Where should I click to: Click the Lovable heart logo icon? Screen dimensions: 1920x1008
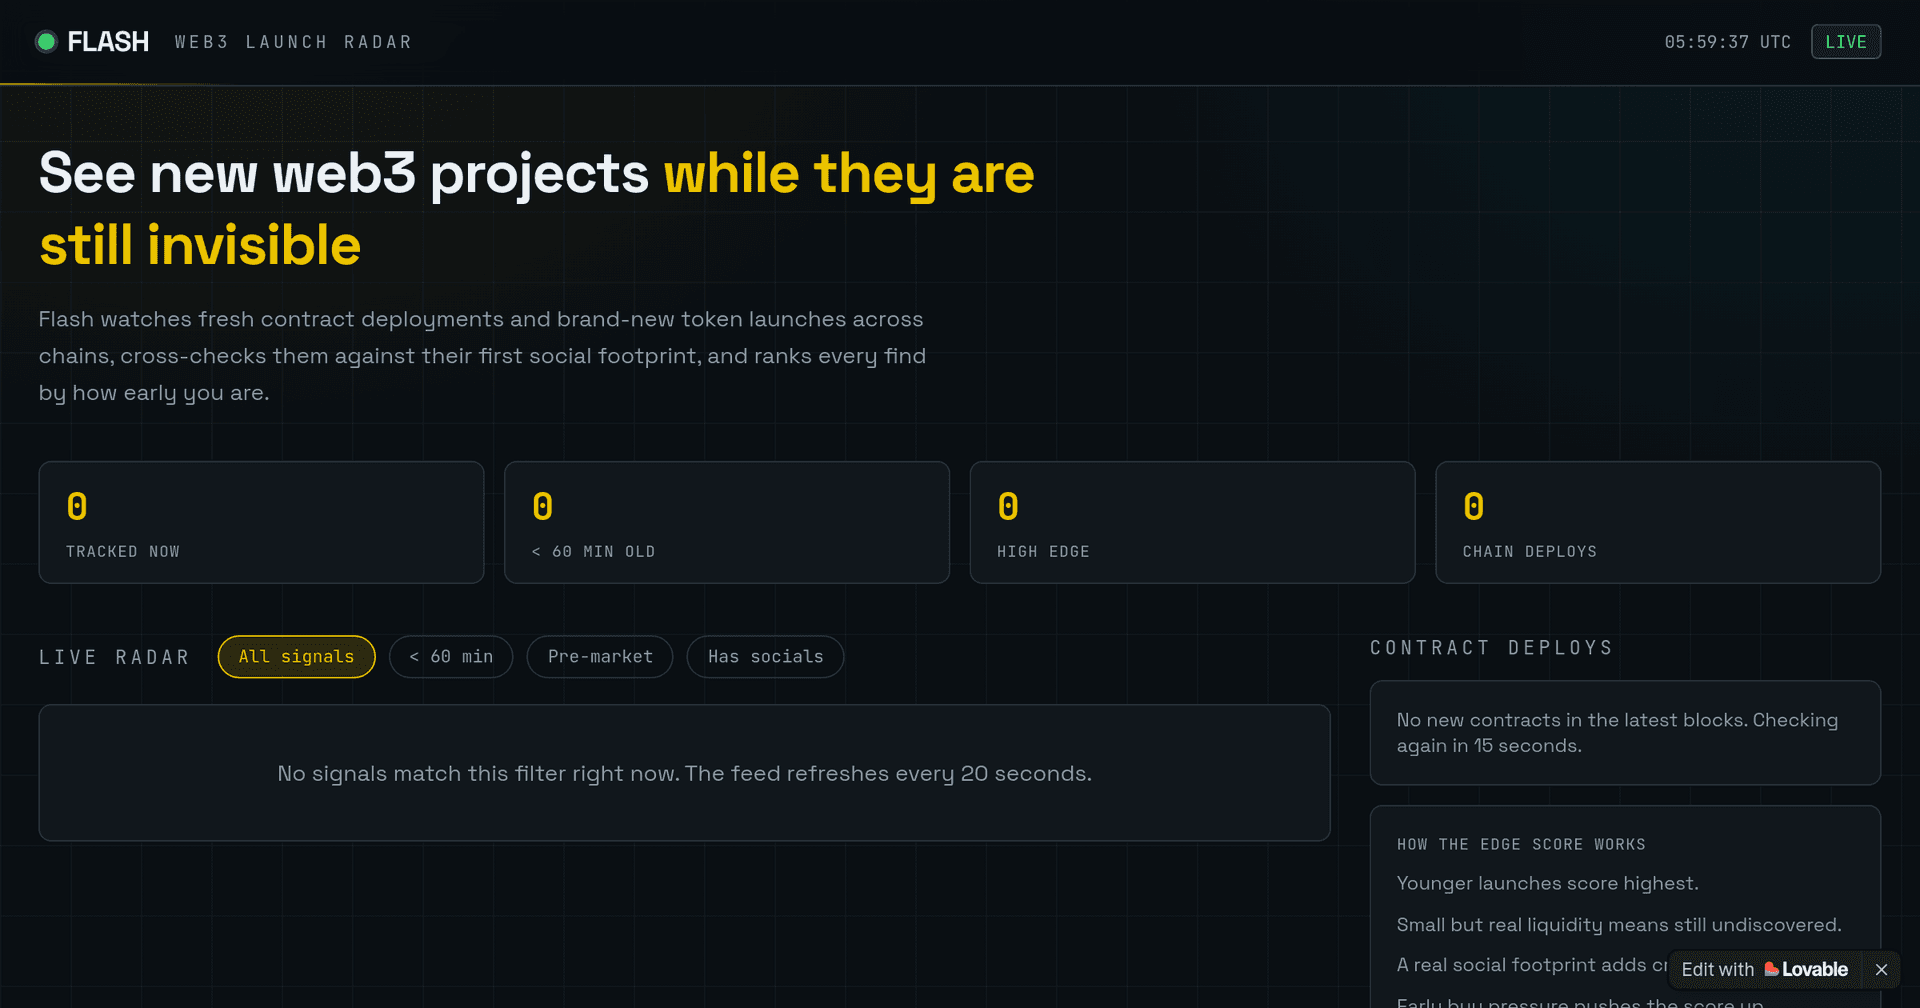click(1771, 969)
